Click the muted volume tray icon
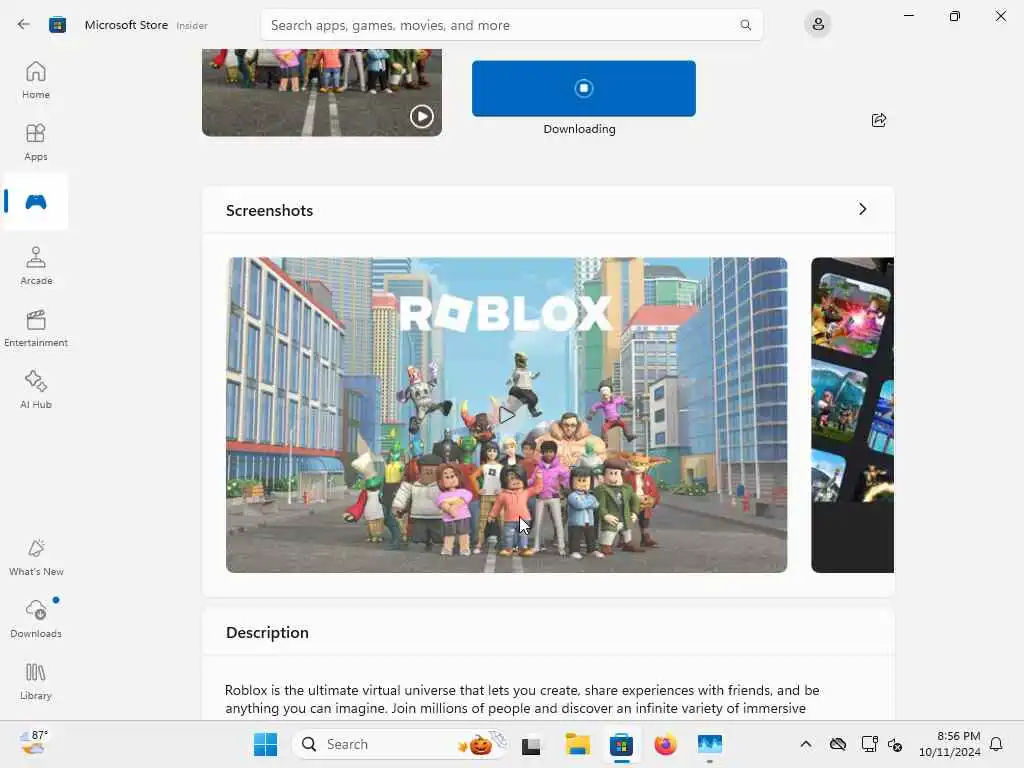 pos(895,744)
